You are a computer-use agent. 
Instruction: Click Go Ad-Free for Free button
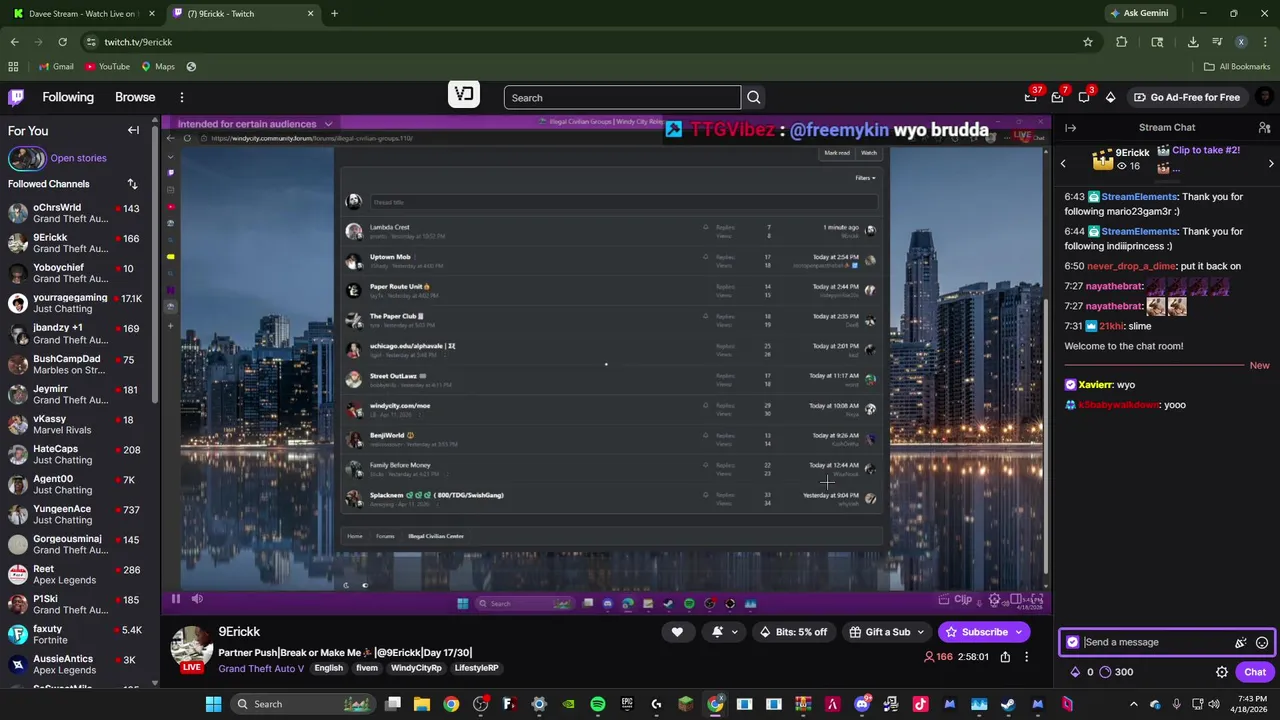[1187, 97]
